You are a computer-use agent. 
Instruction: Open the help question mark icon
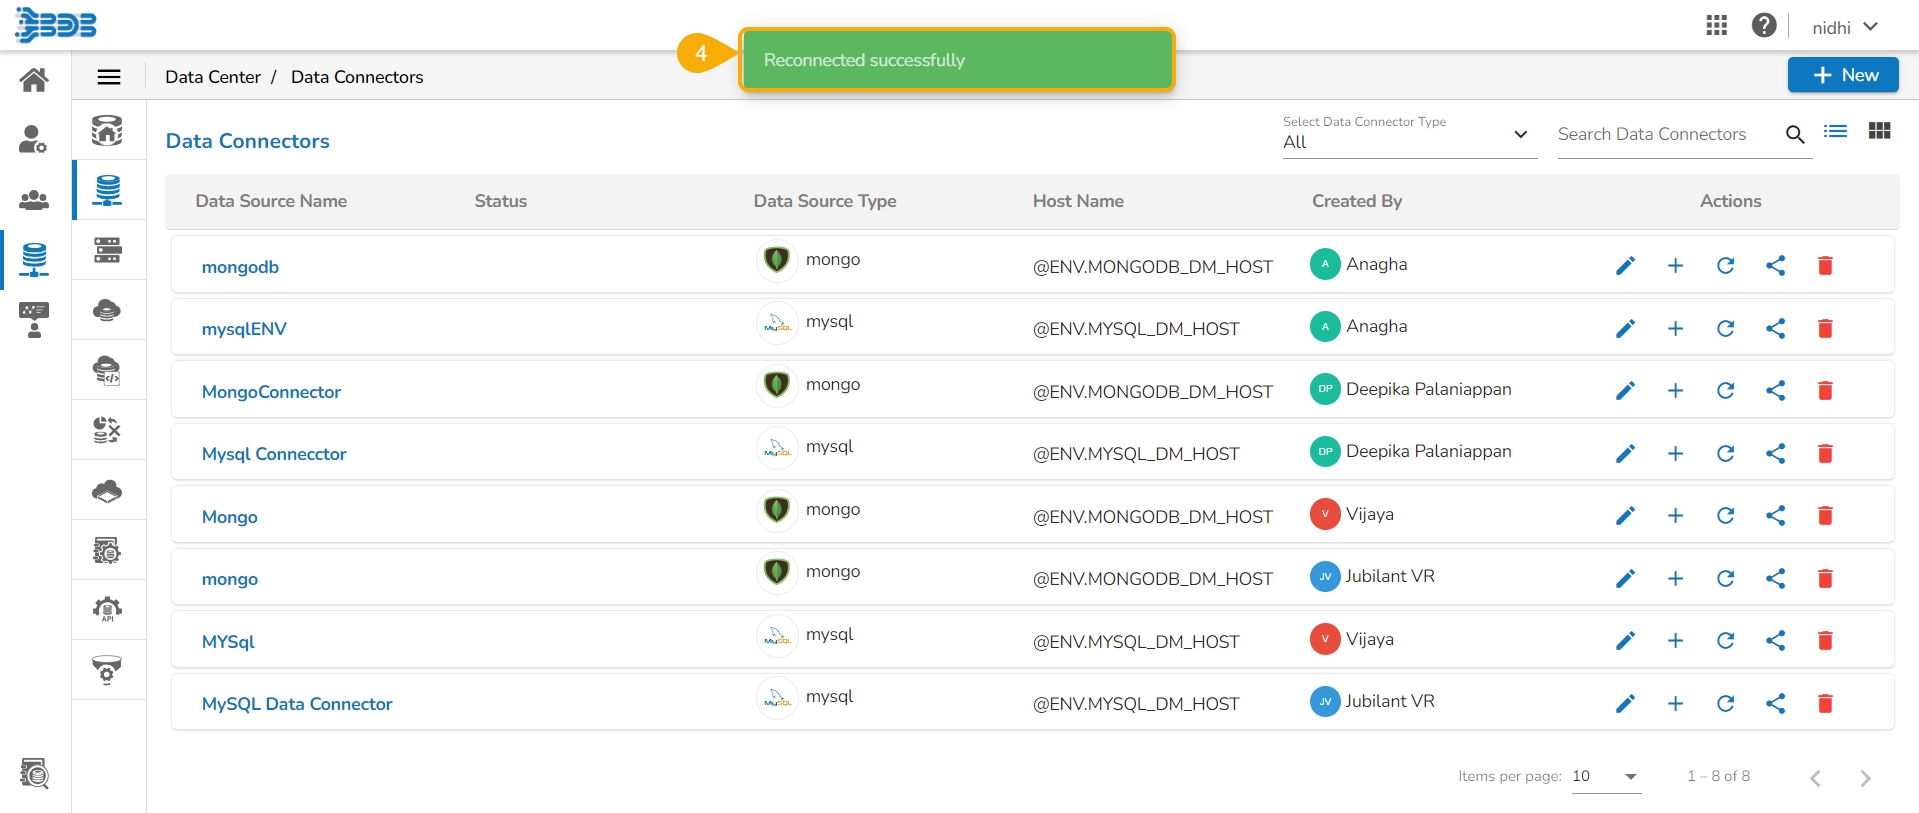click(1763, 26)
